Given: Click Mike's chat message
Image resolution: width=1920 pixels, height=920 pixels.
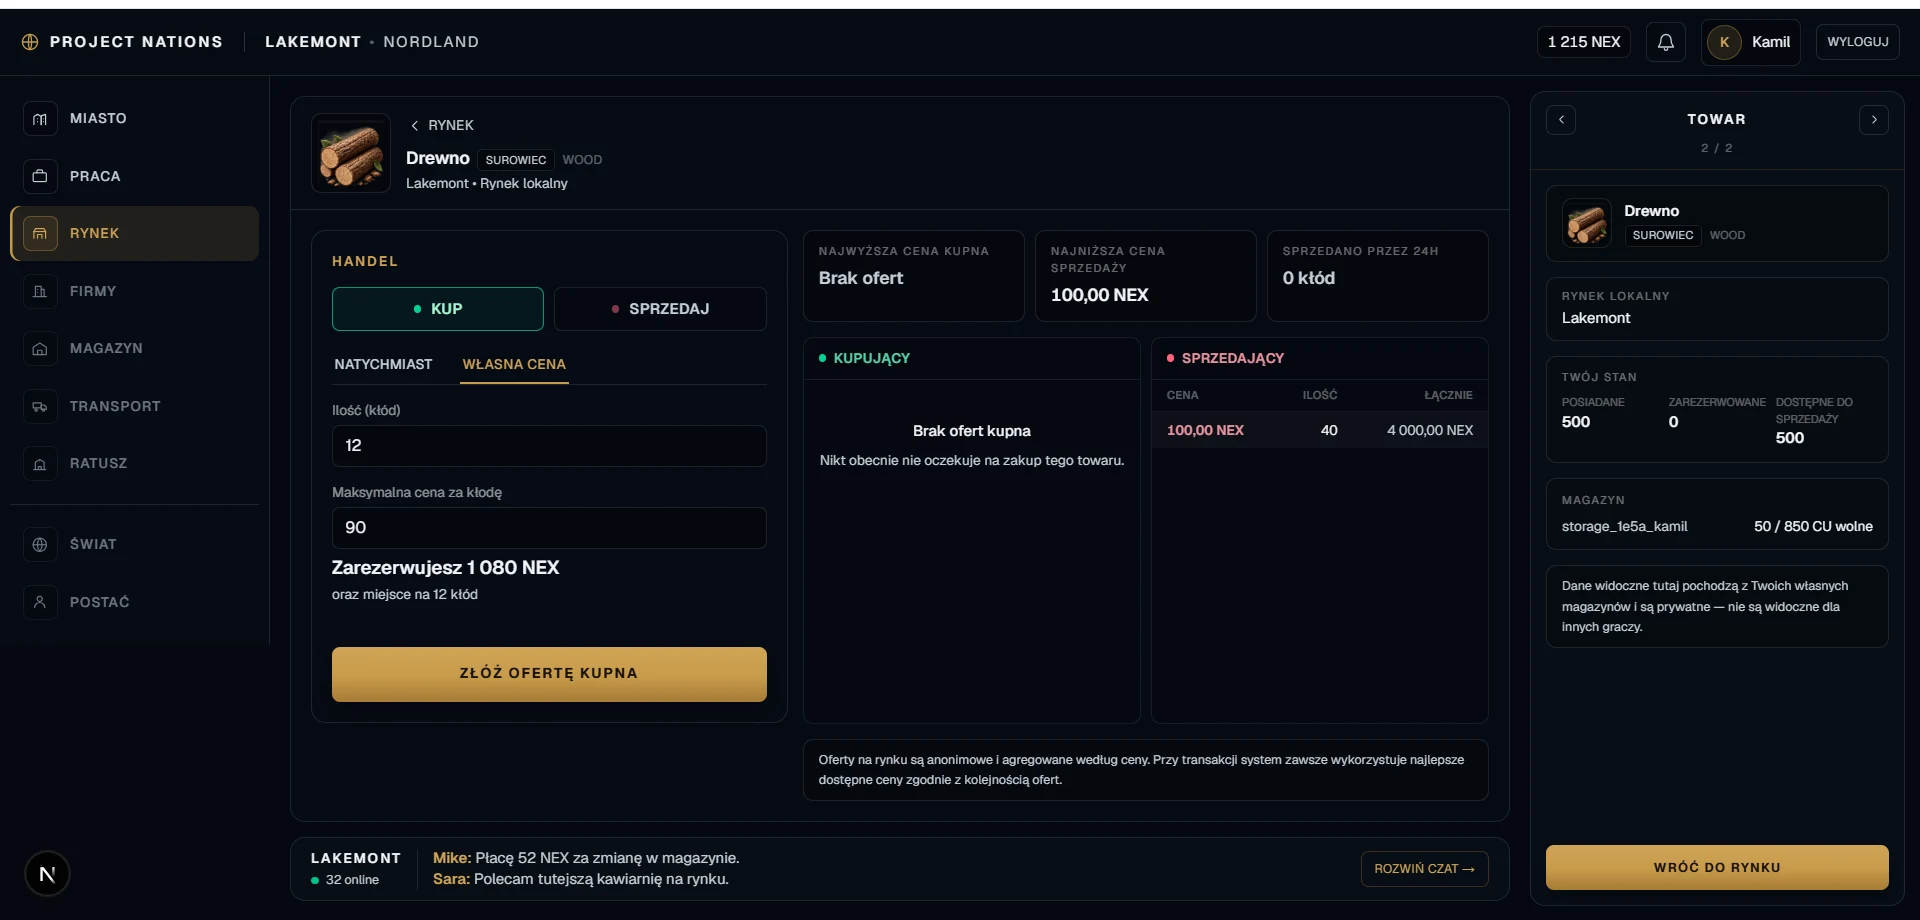Looking at the screenshot, I should click(x=586, y=859).
